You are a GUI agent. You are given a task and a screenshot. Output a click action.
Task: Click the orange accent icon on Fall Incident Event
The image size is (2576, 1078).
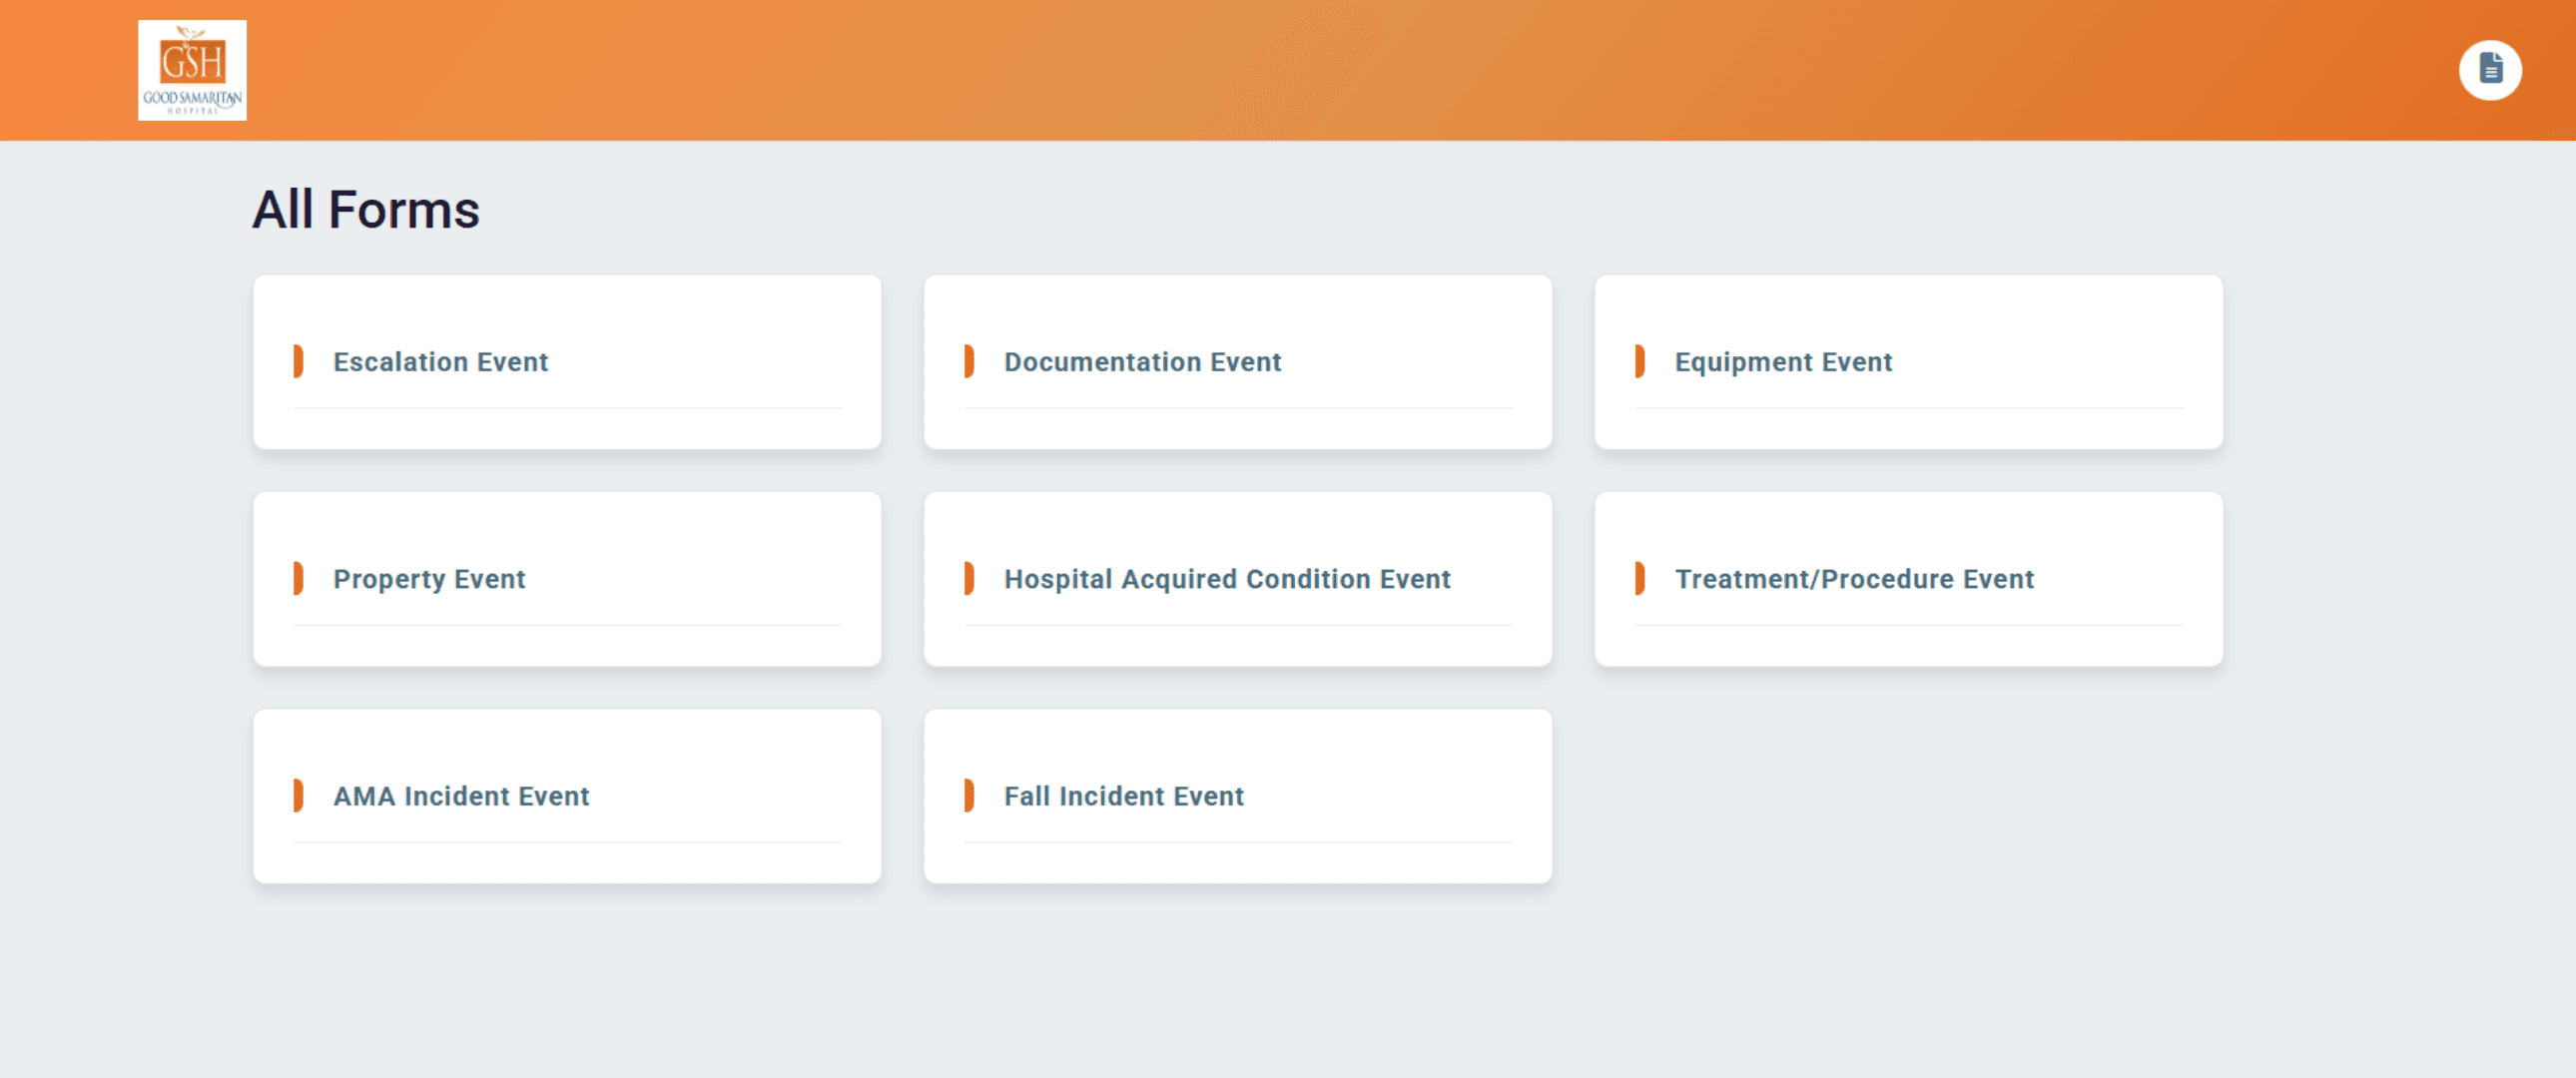click(x=969, y=796)
